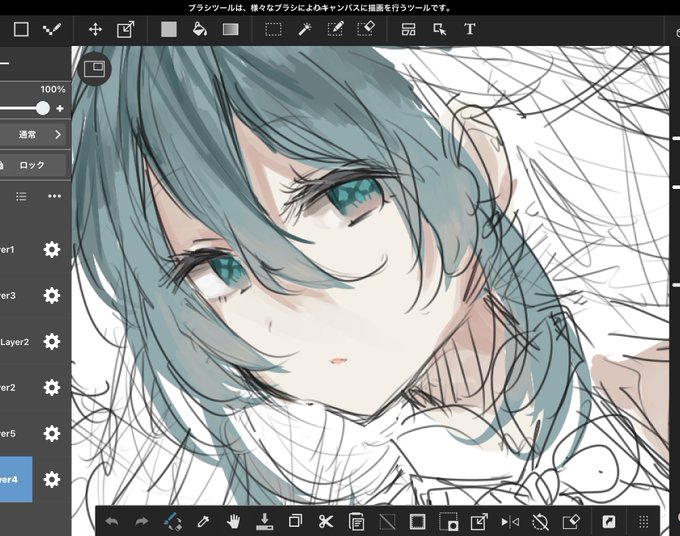Select the Layer5 row in the layer list
Viewport: 680px width, 536px height.
(x=16, y=434)
